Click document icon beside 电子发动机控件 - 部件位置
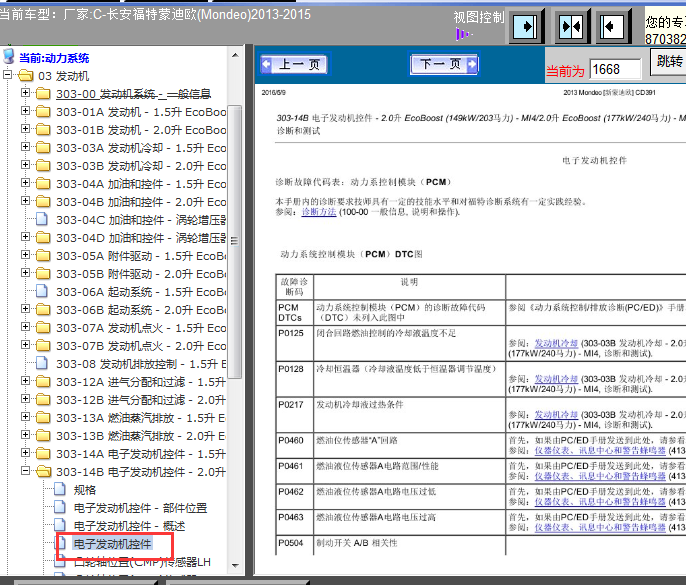 tap(60, 507)
